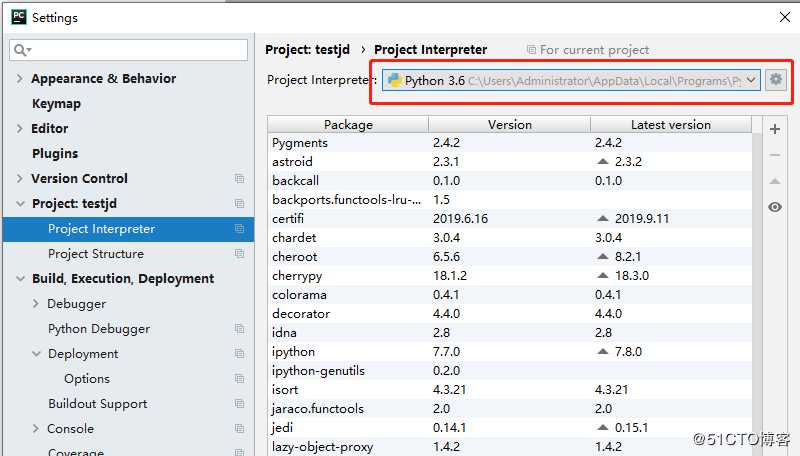This screenshot has height=456, width=800.
Task: Click the minus icon to uninstall package
Action: coord(774,155)
